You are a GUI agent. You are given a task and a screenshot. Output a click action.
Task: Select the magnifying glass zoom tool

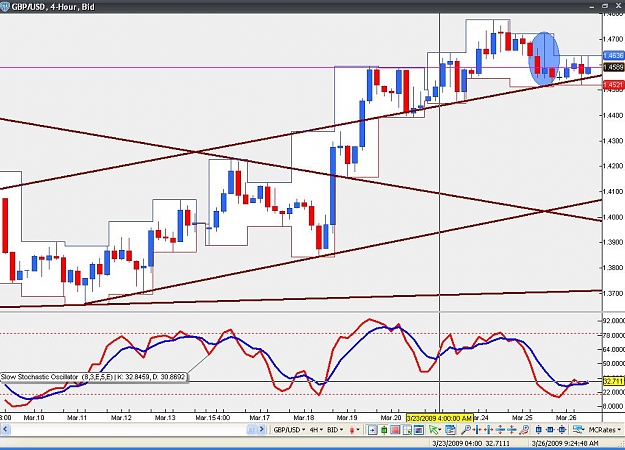(466, 430)
